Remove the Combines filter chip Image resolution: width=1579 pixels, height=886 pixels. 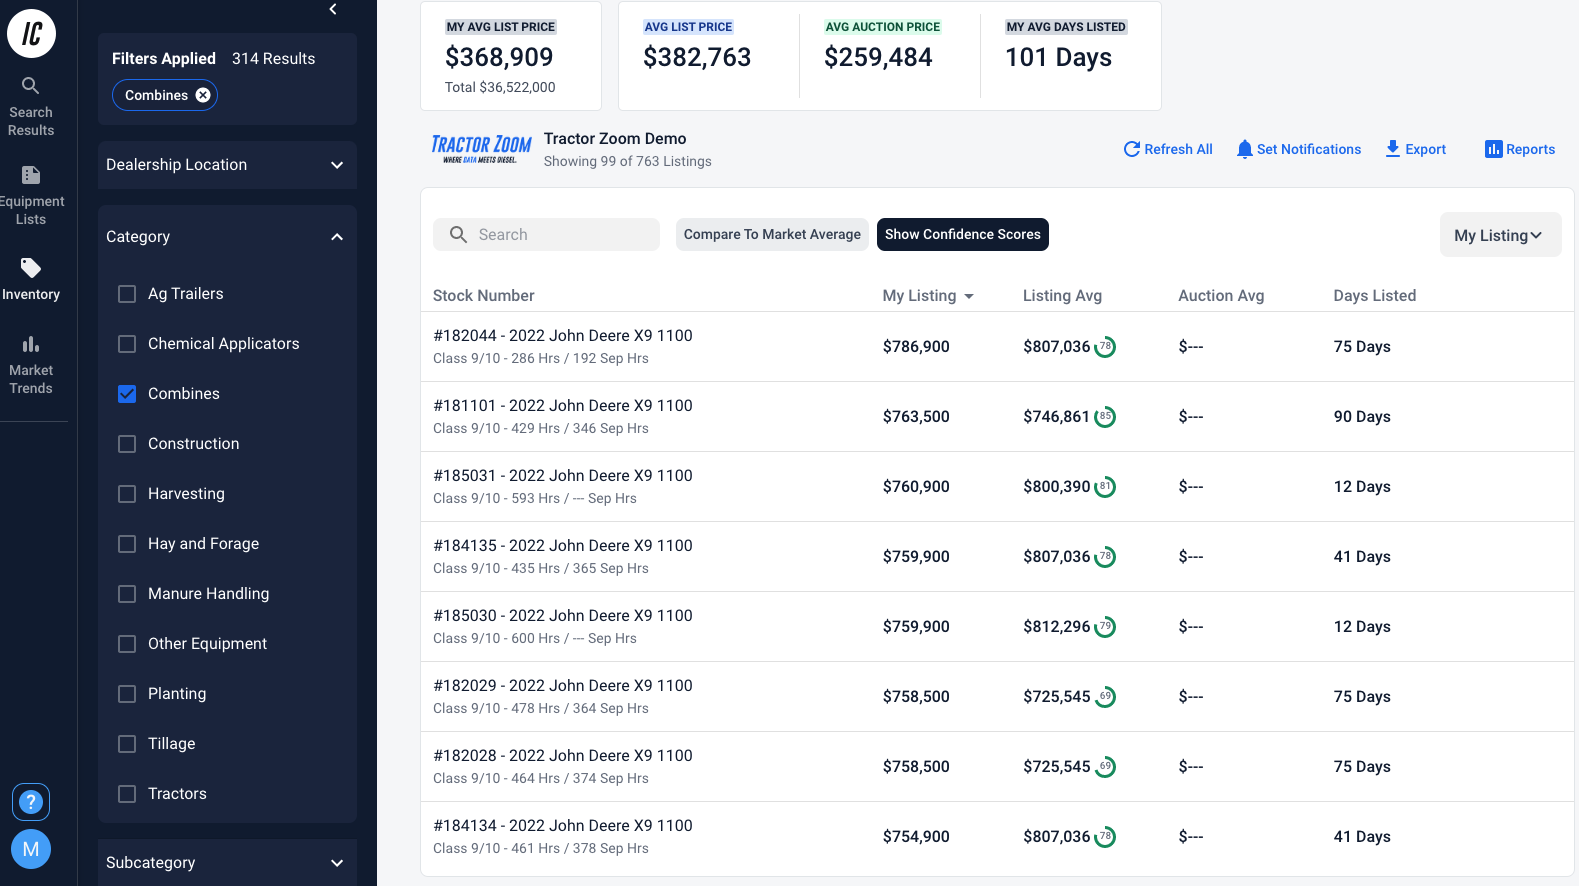point(203,95)
